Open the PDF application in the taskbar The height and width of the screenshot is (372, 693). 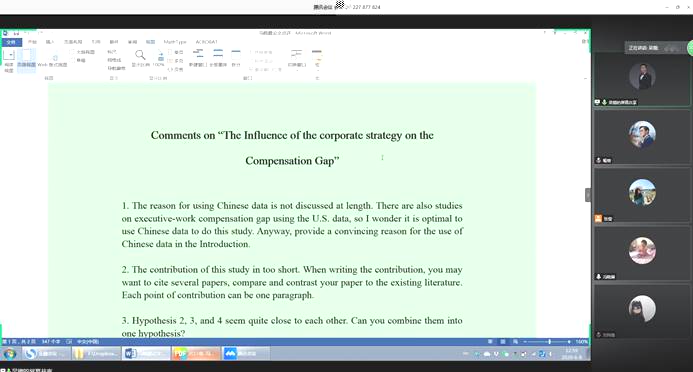click(195, 353)
